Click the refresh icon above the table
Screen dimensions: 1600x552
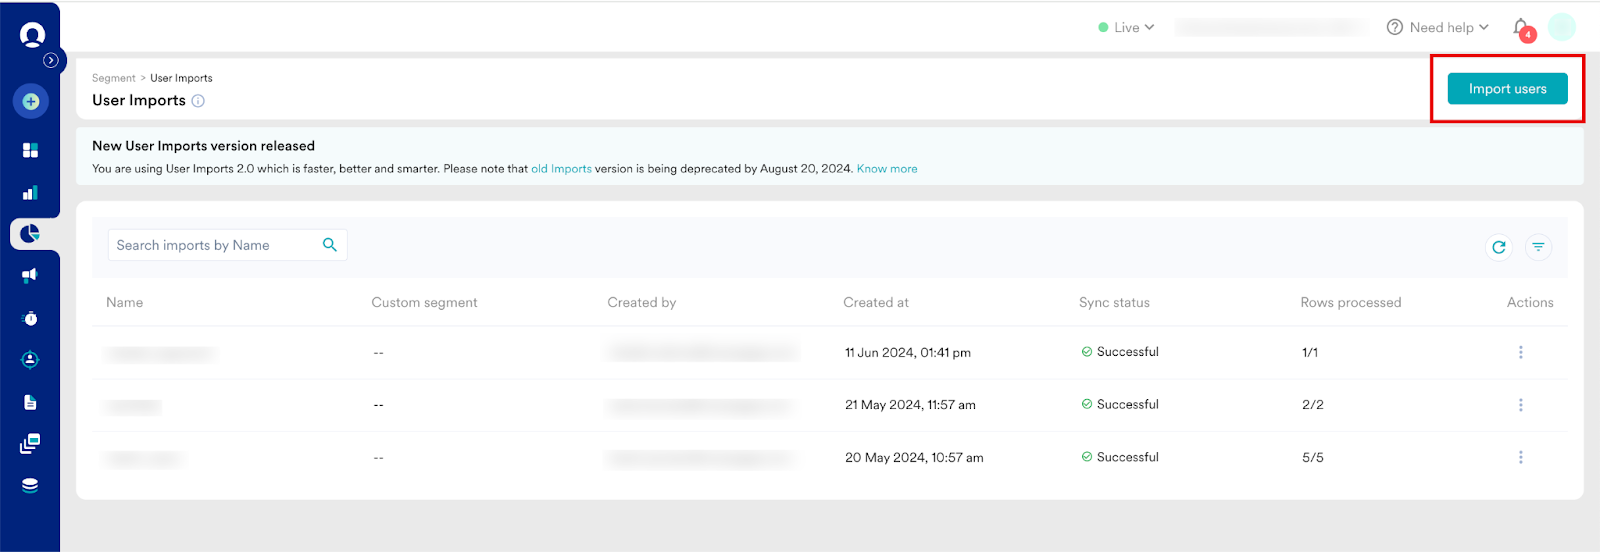point(1498,247)
